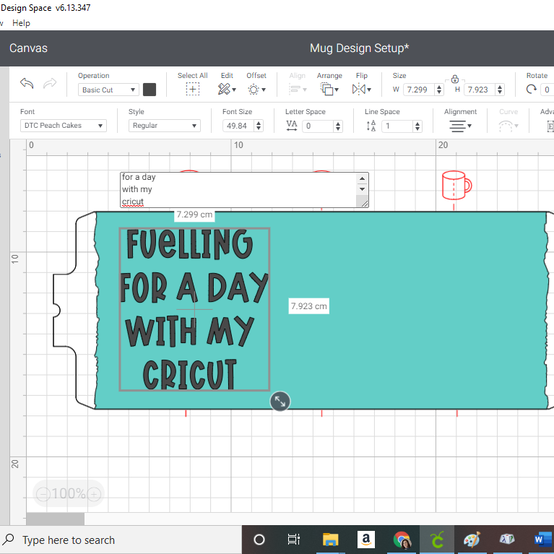Open the Arrange layers tool

(326, 89)
